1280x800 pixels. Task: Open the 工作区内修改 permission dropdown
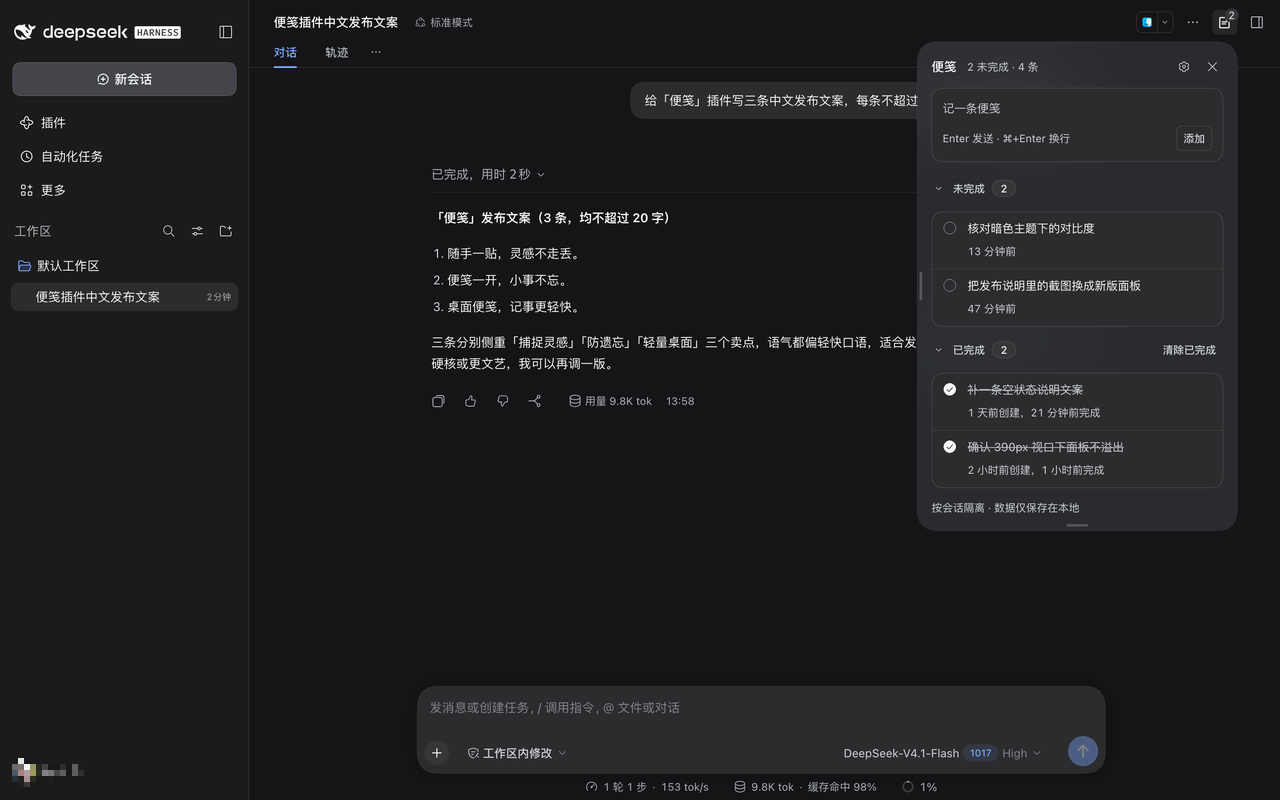click(x=517, y=753)
